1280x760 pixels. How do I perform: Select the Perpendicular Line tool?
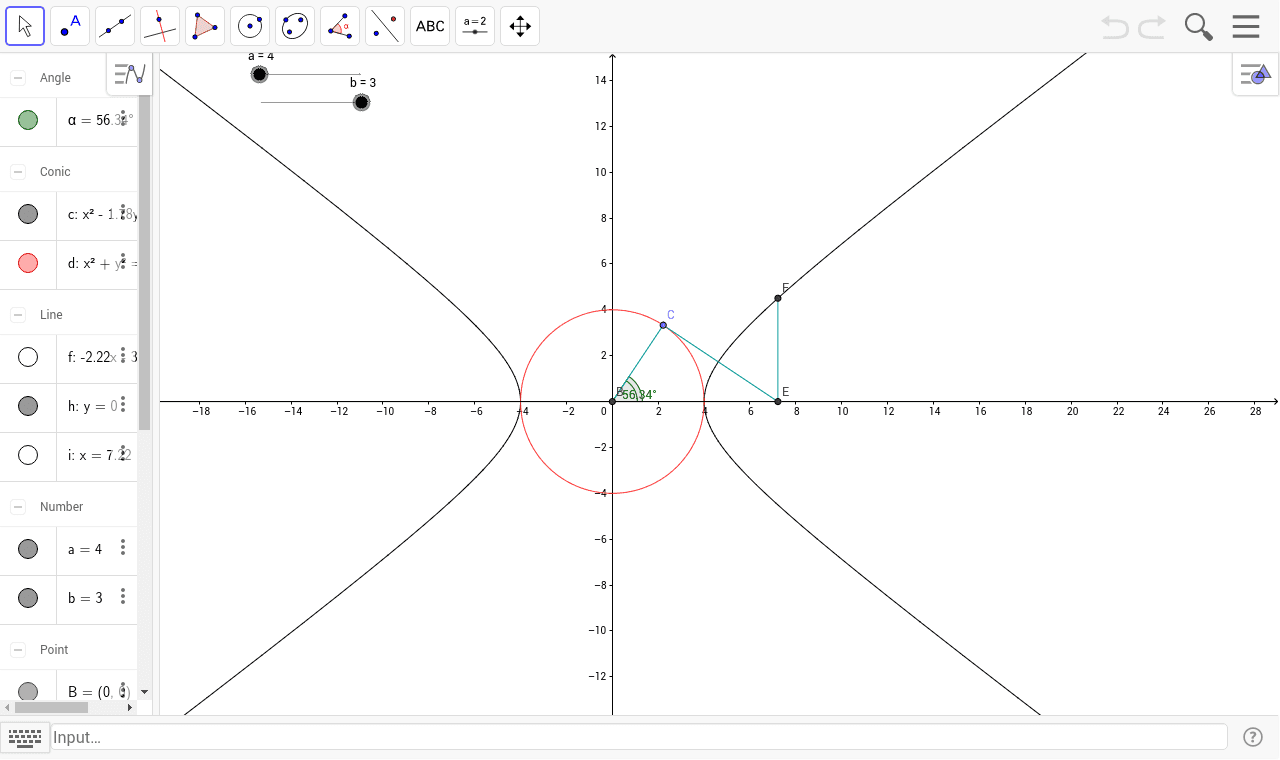coord(159,25)
